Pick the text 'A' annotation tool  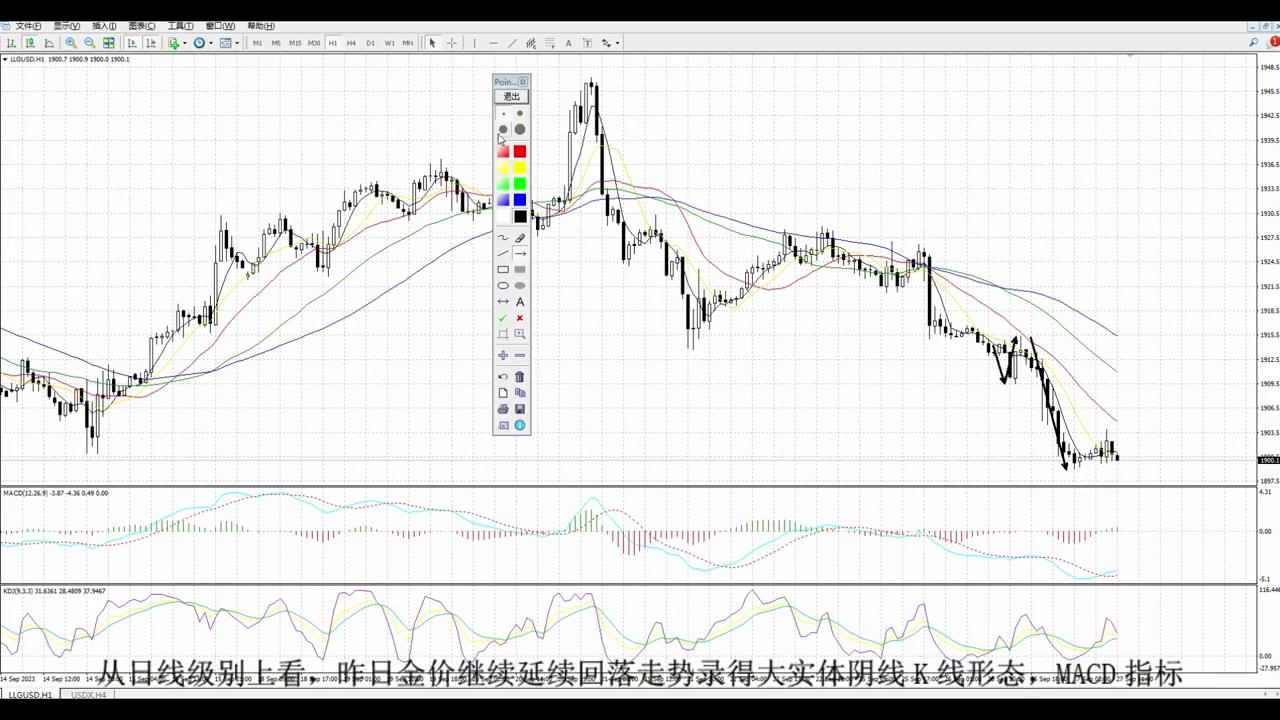point(520,302)
